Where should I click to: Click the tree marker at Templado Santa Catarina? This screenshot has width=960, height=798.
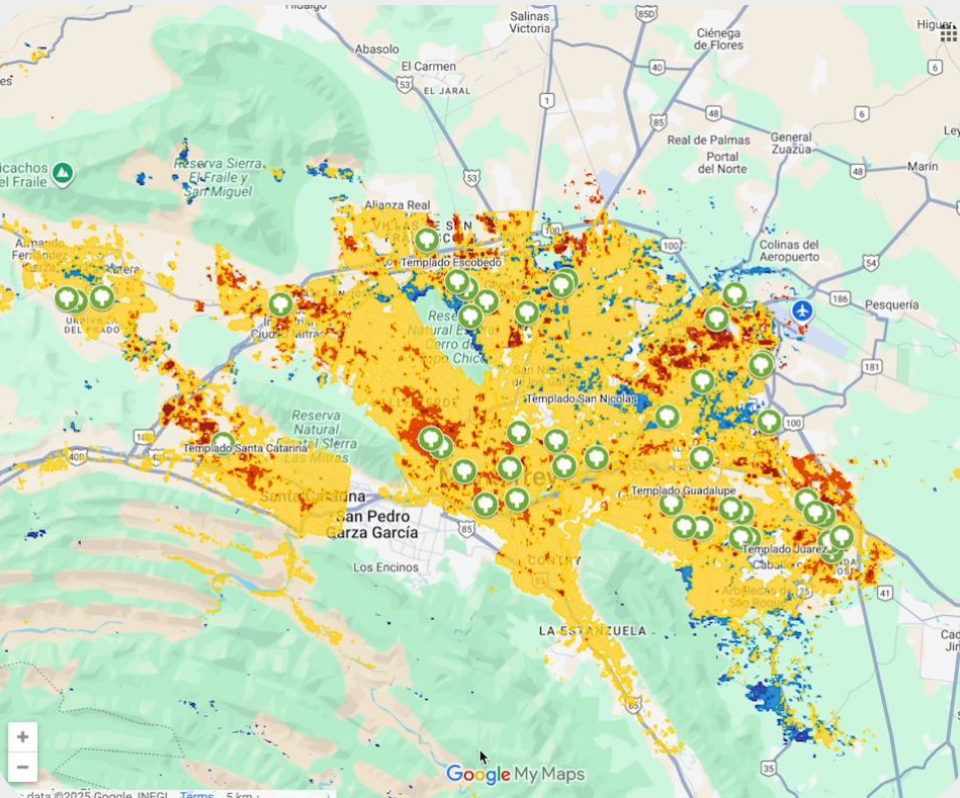tap(222, 442)
